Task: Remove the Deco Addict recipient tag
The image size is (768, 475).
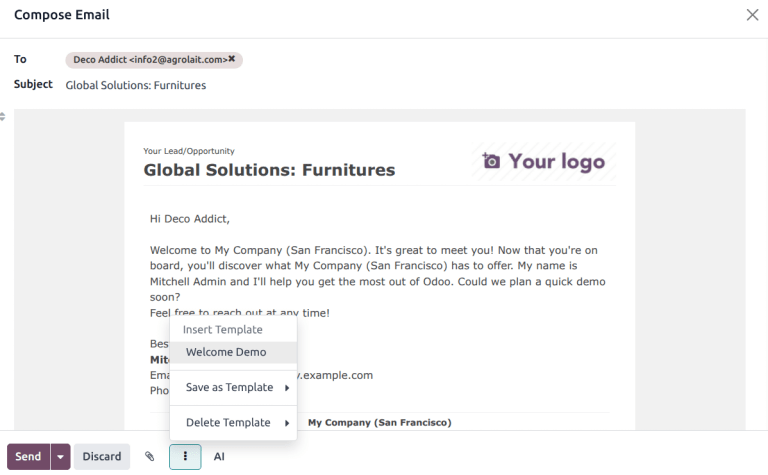Action: click(232, 60)
